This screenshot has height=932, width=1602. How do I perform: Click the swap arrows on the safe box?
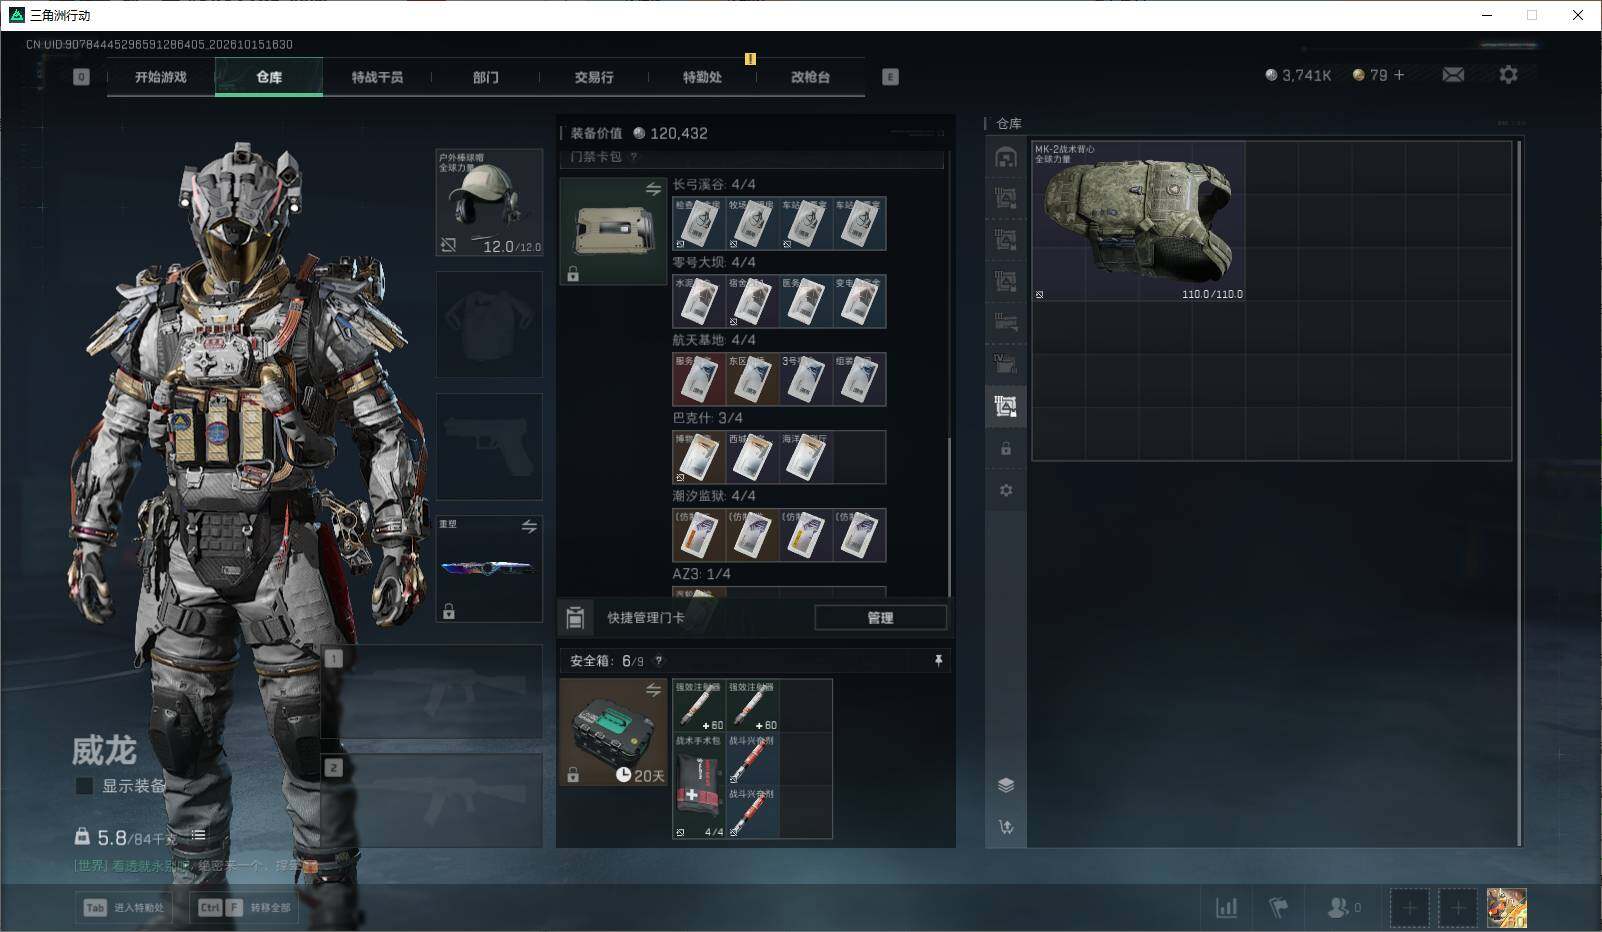[653, 690]
